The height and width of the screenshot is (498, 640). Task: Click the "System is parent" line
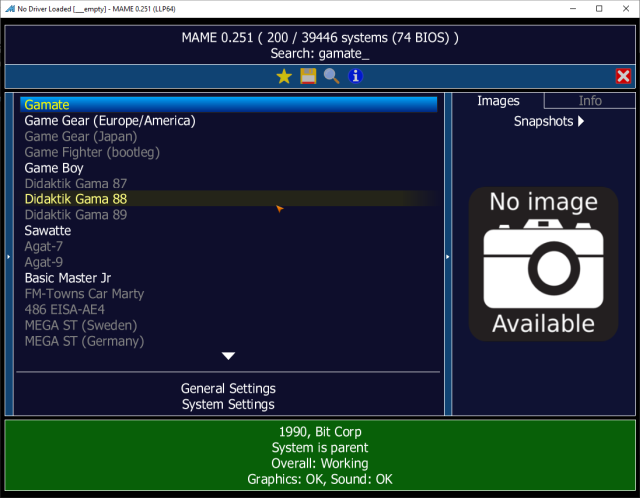pos(320,448)
